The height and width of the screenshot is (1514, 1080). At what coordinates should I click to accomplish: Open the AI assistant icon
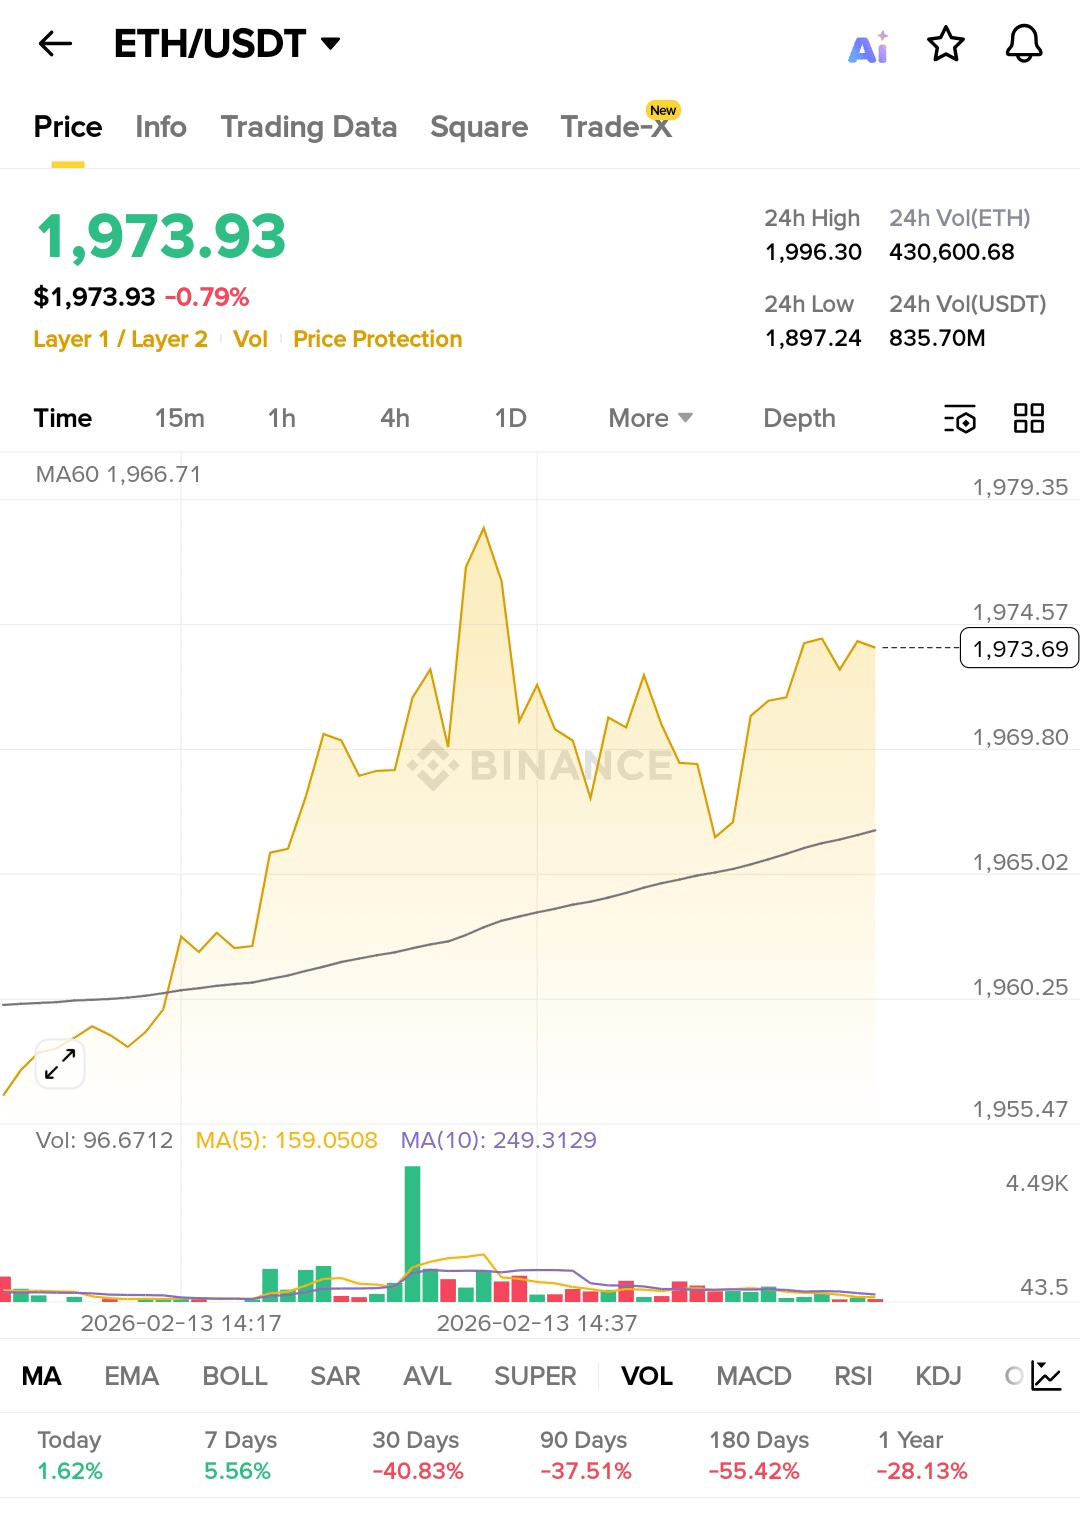tap(868, 46)
